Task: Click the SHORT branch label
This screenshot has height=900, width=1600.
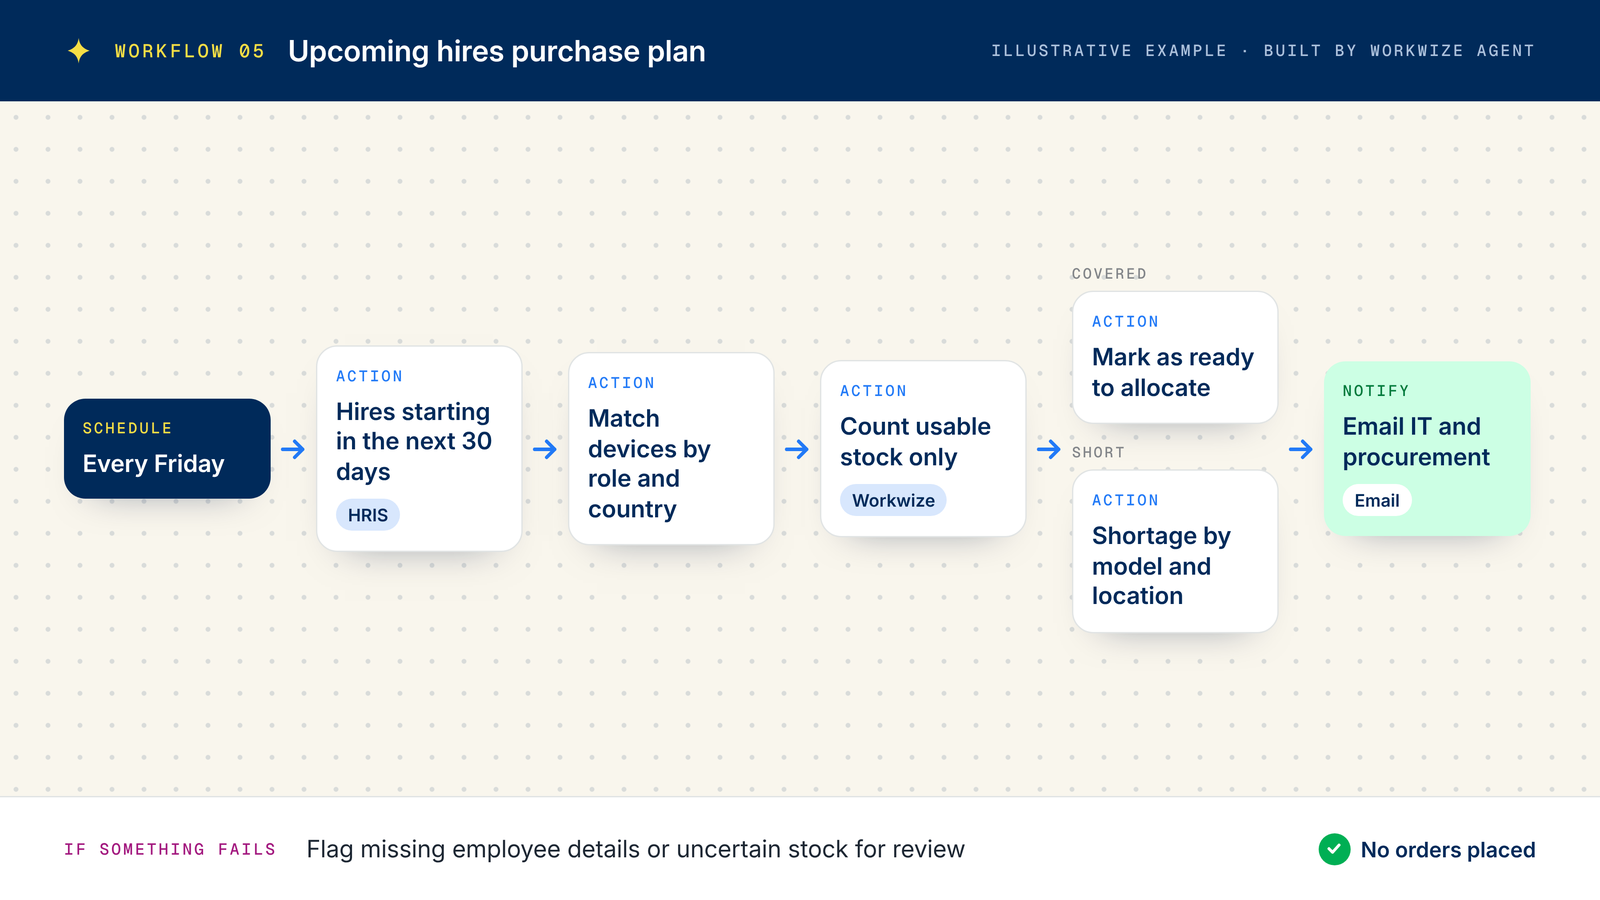Action: tap(1098, 453)
